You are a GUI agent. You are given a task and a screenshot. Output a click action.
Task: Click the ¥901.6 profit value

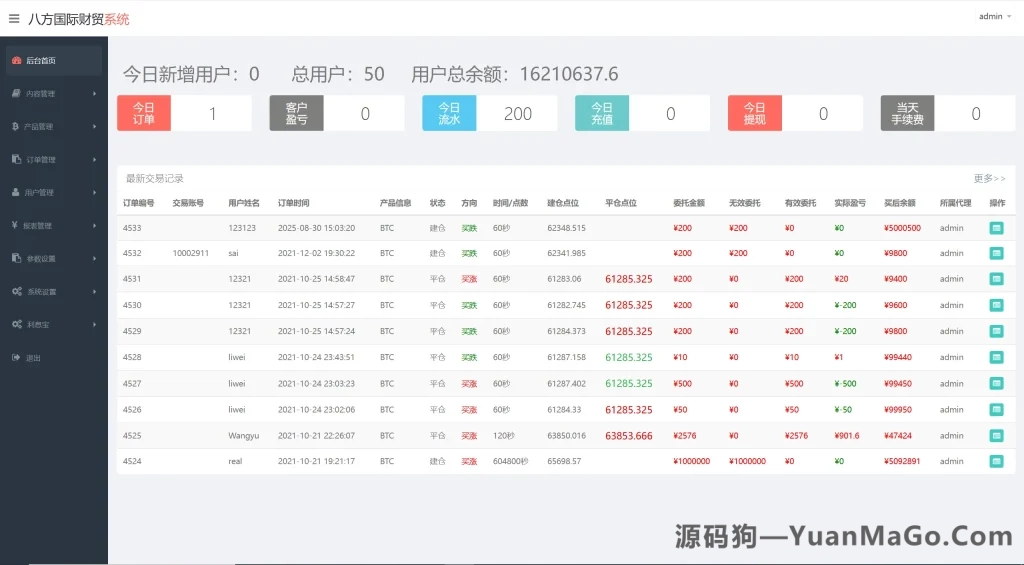pyautogui.click(x=846, y=436)
